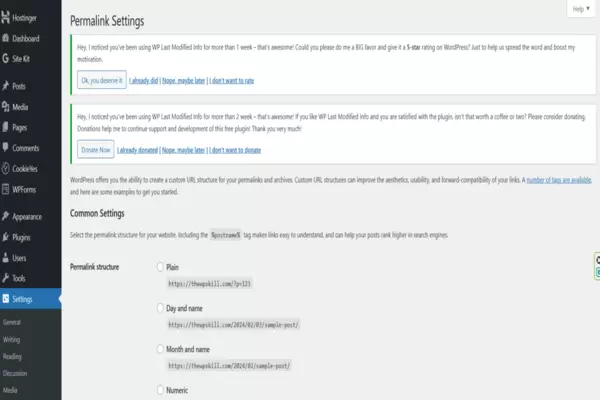
Task: Click the WPForms form icon
Action: point(5,189)
